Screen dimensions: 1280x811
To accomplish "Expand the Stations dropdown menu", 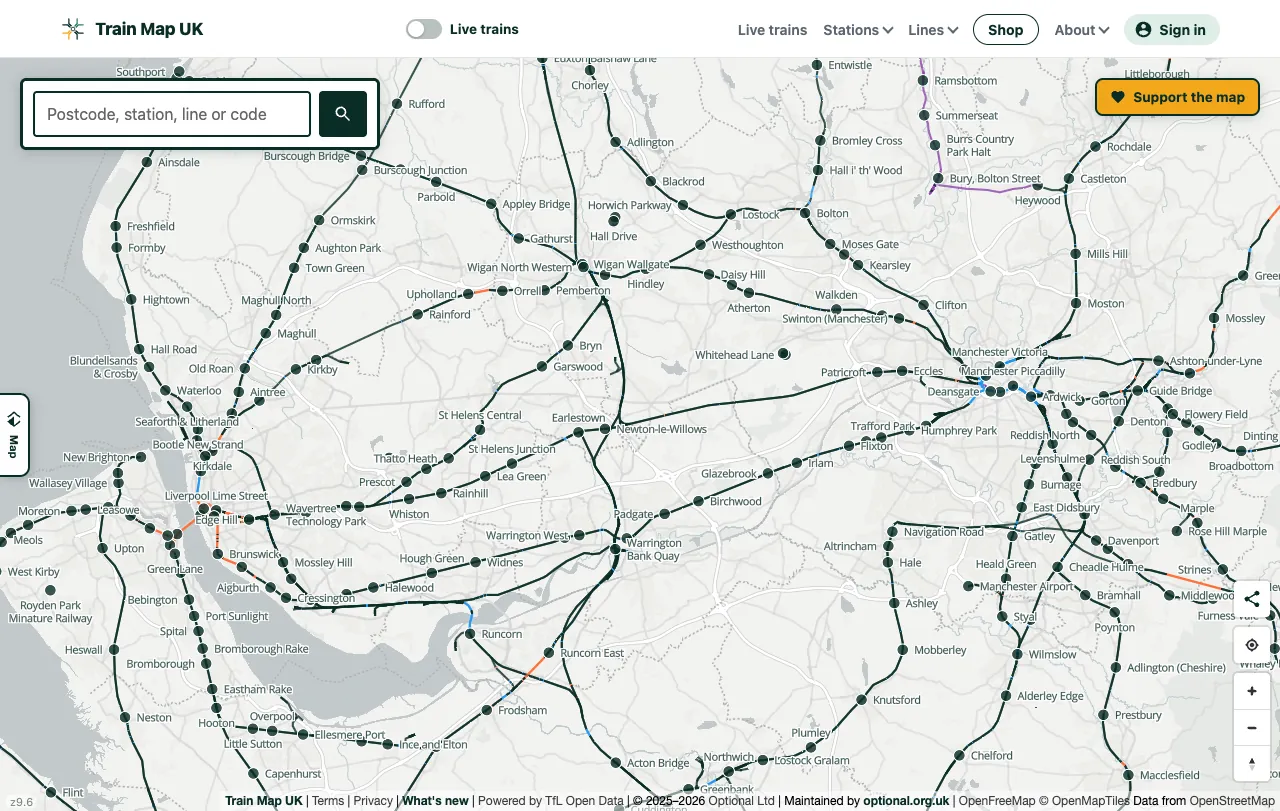I will pyautogui.click(x=858, y=30).
